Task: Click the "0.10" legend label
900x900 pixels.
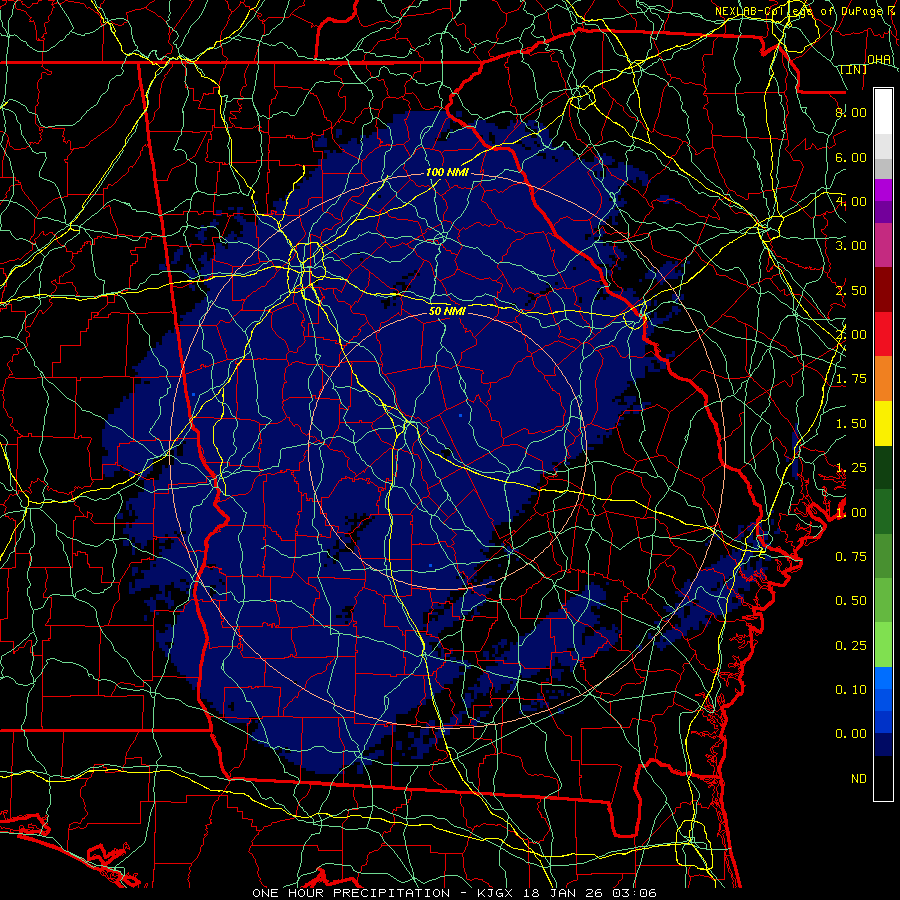Action: tap(851, 690)
